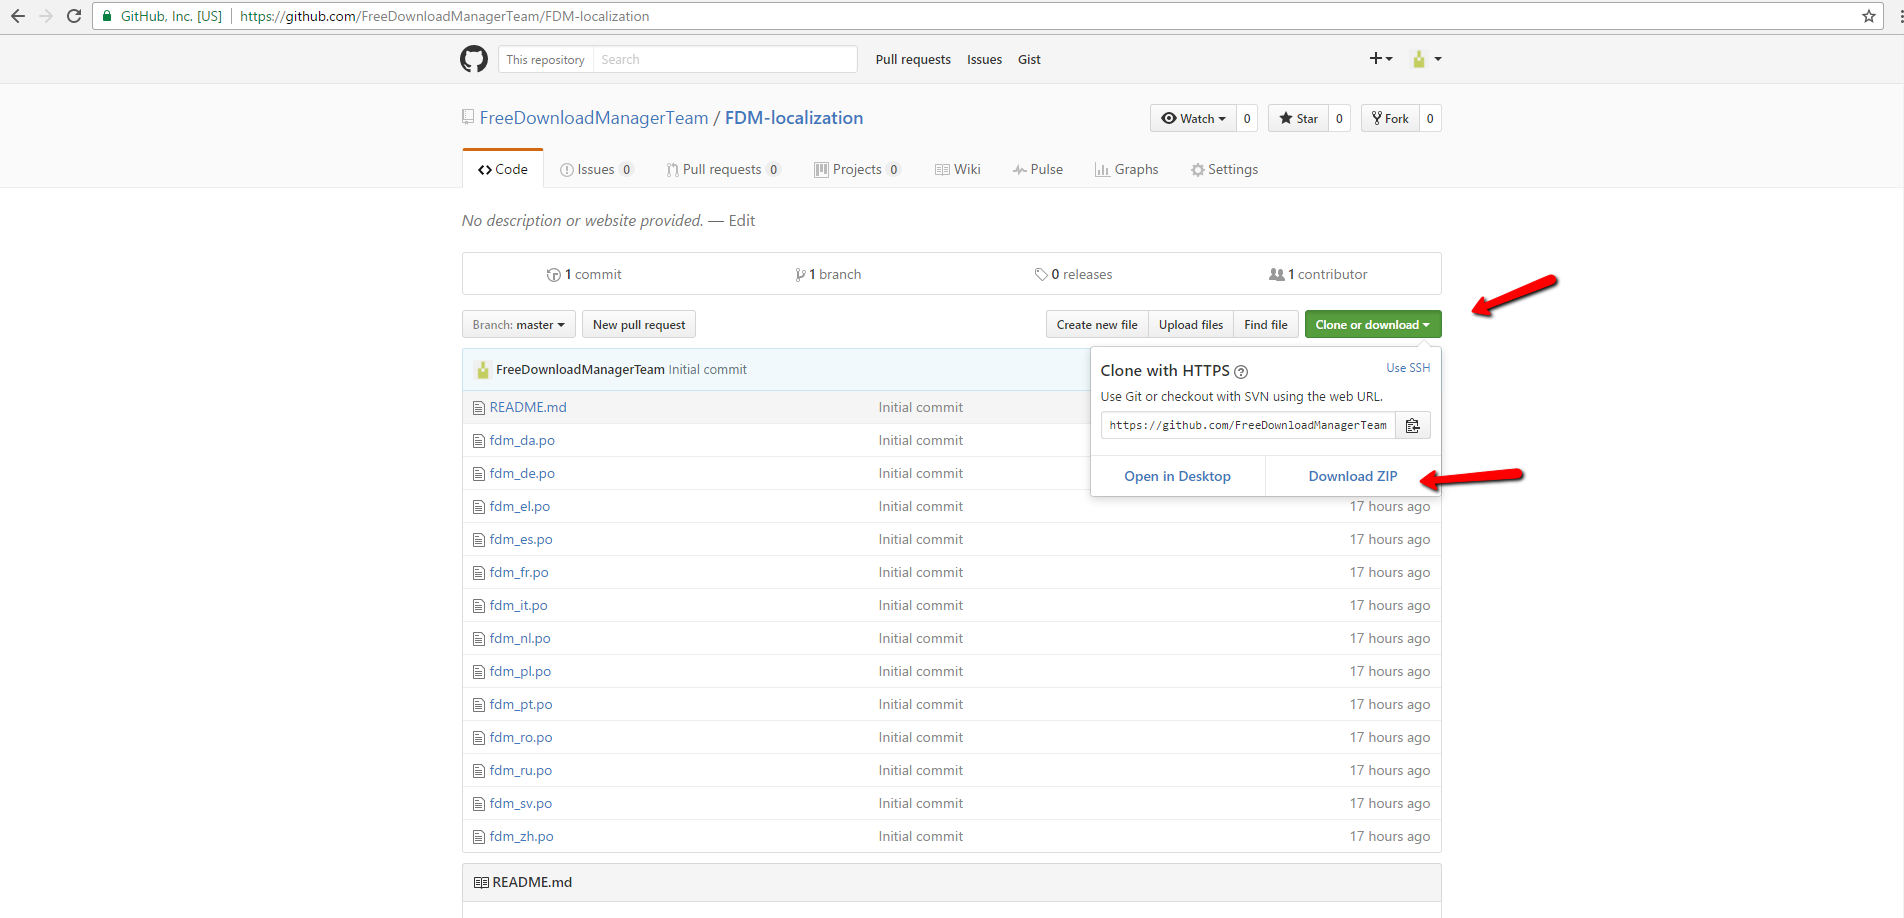
Task: Click the contributors people icon
Action: tap(1277, 274)
